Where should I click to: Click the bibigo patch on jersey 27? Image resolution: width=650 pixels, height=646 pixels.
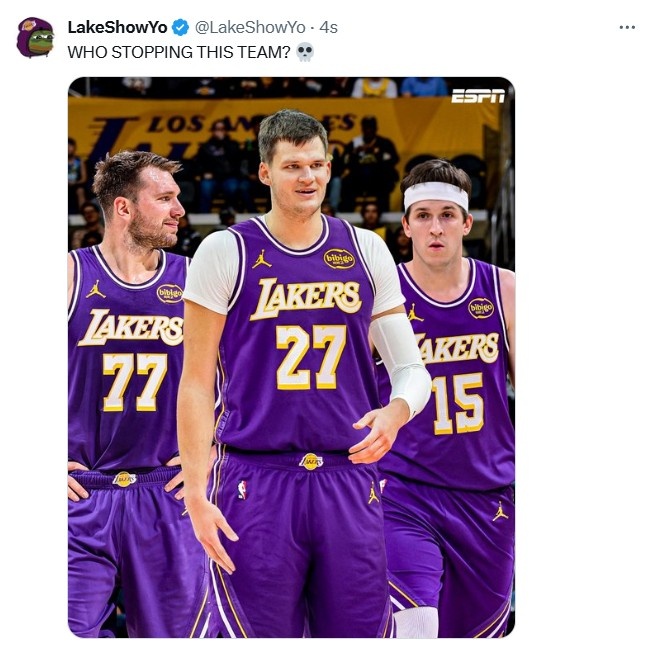(x=339, y=259)
